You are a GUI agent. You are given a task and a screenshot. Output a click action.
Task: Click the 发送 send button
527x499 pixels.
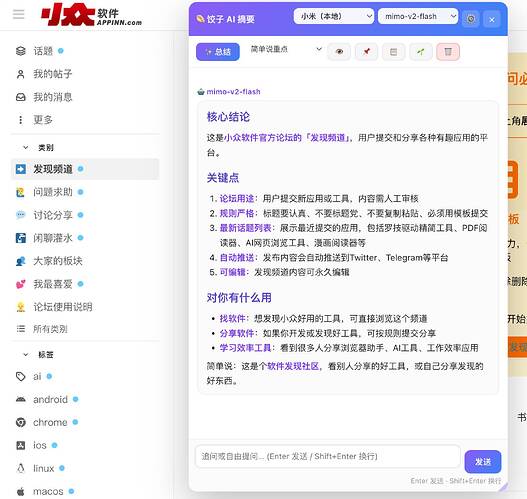(483, 462)
